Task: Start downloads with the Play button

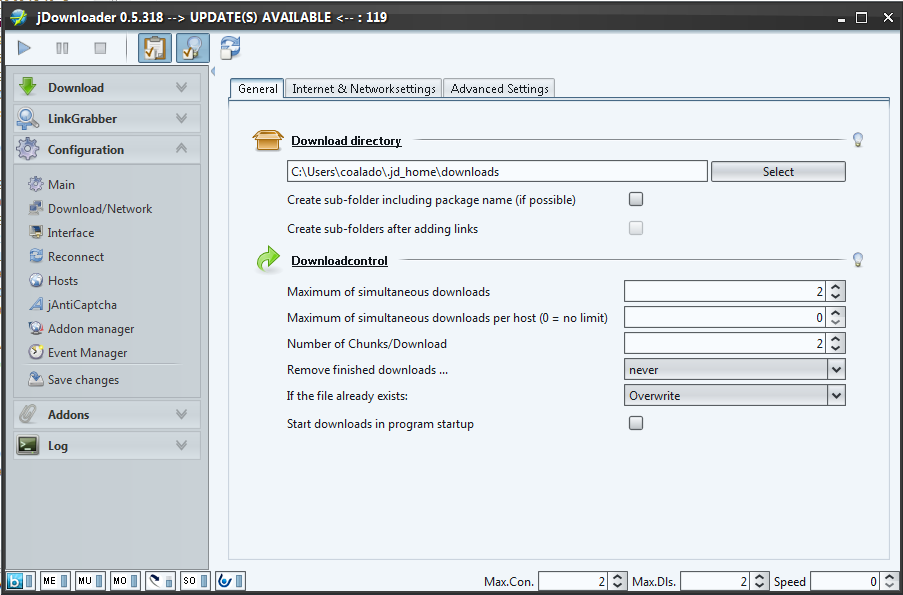Action: [23, 47]
